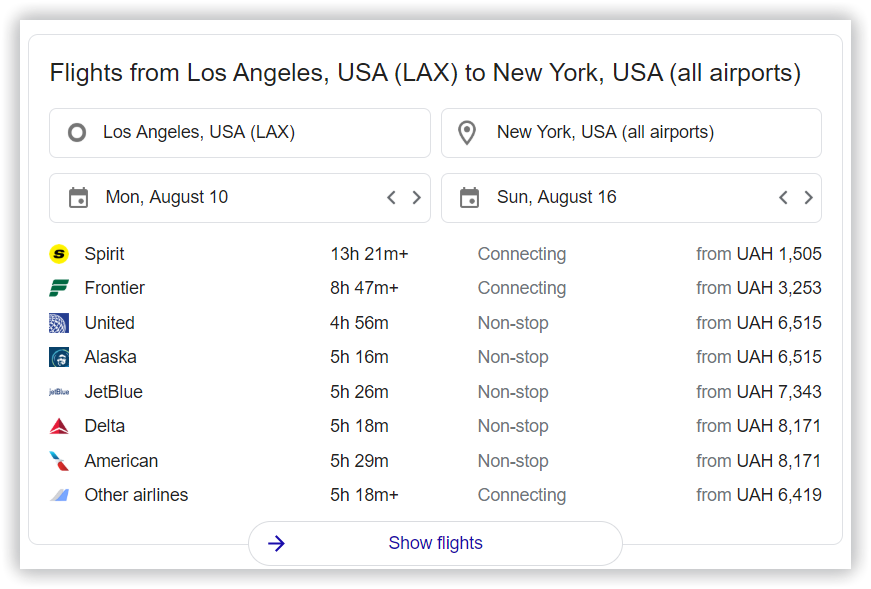The width and height of the screenshot is (871, 589).
Task: Open JetBlue flights from UAH 7,343
Action: [x=759, y=392]
